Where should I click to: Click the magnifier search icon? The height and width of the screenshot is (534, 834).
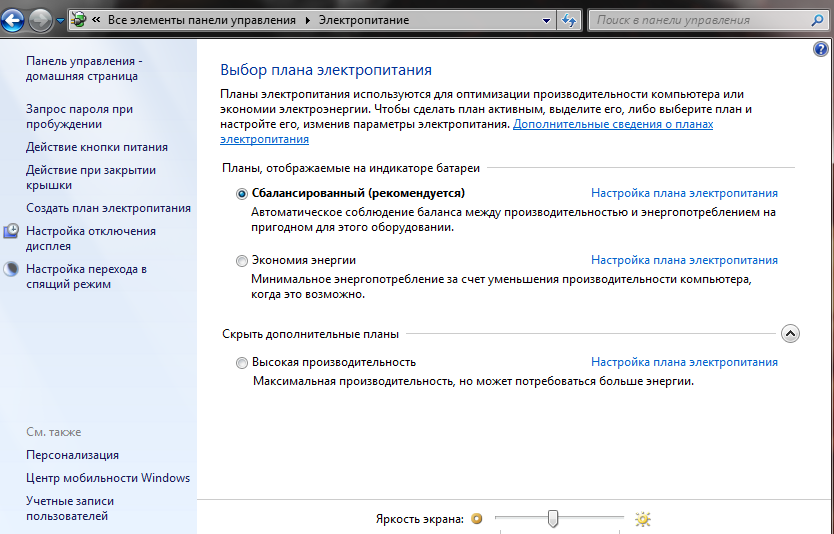click(x=818, y=20)
